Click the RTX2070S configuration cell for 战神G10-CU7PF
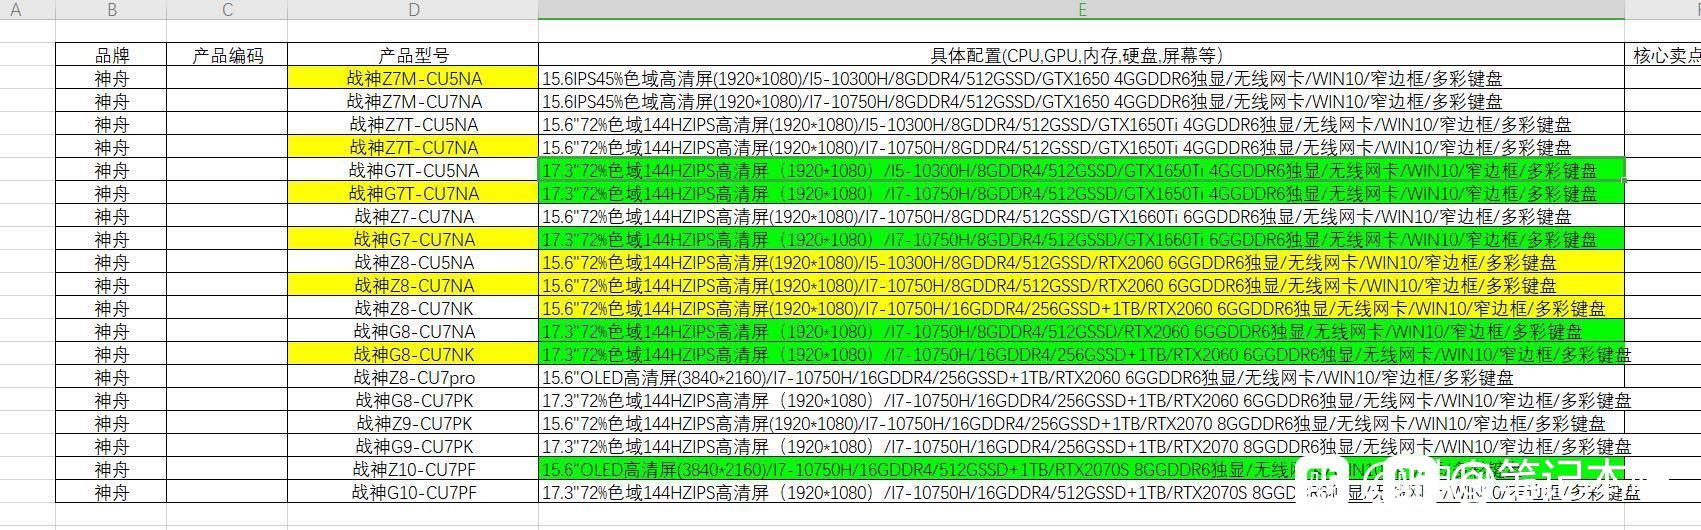Viewport: 1701px width, 530px height. [1082, 492]
